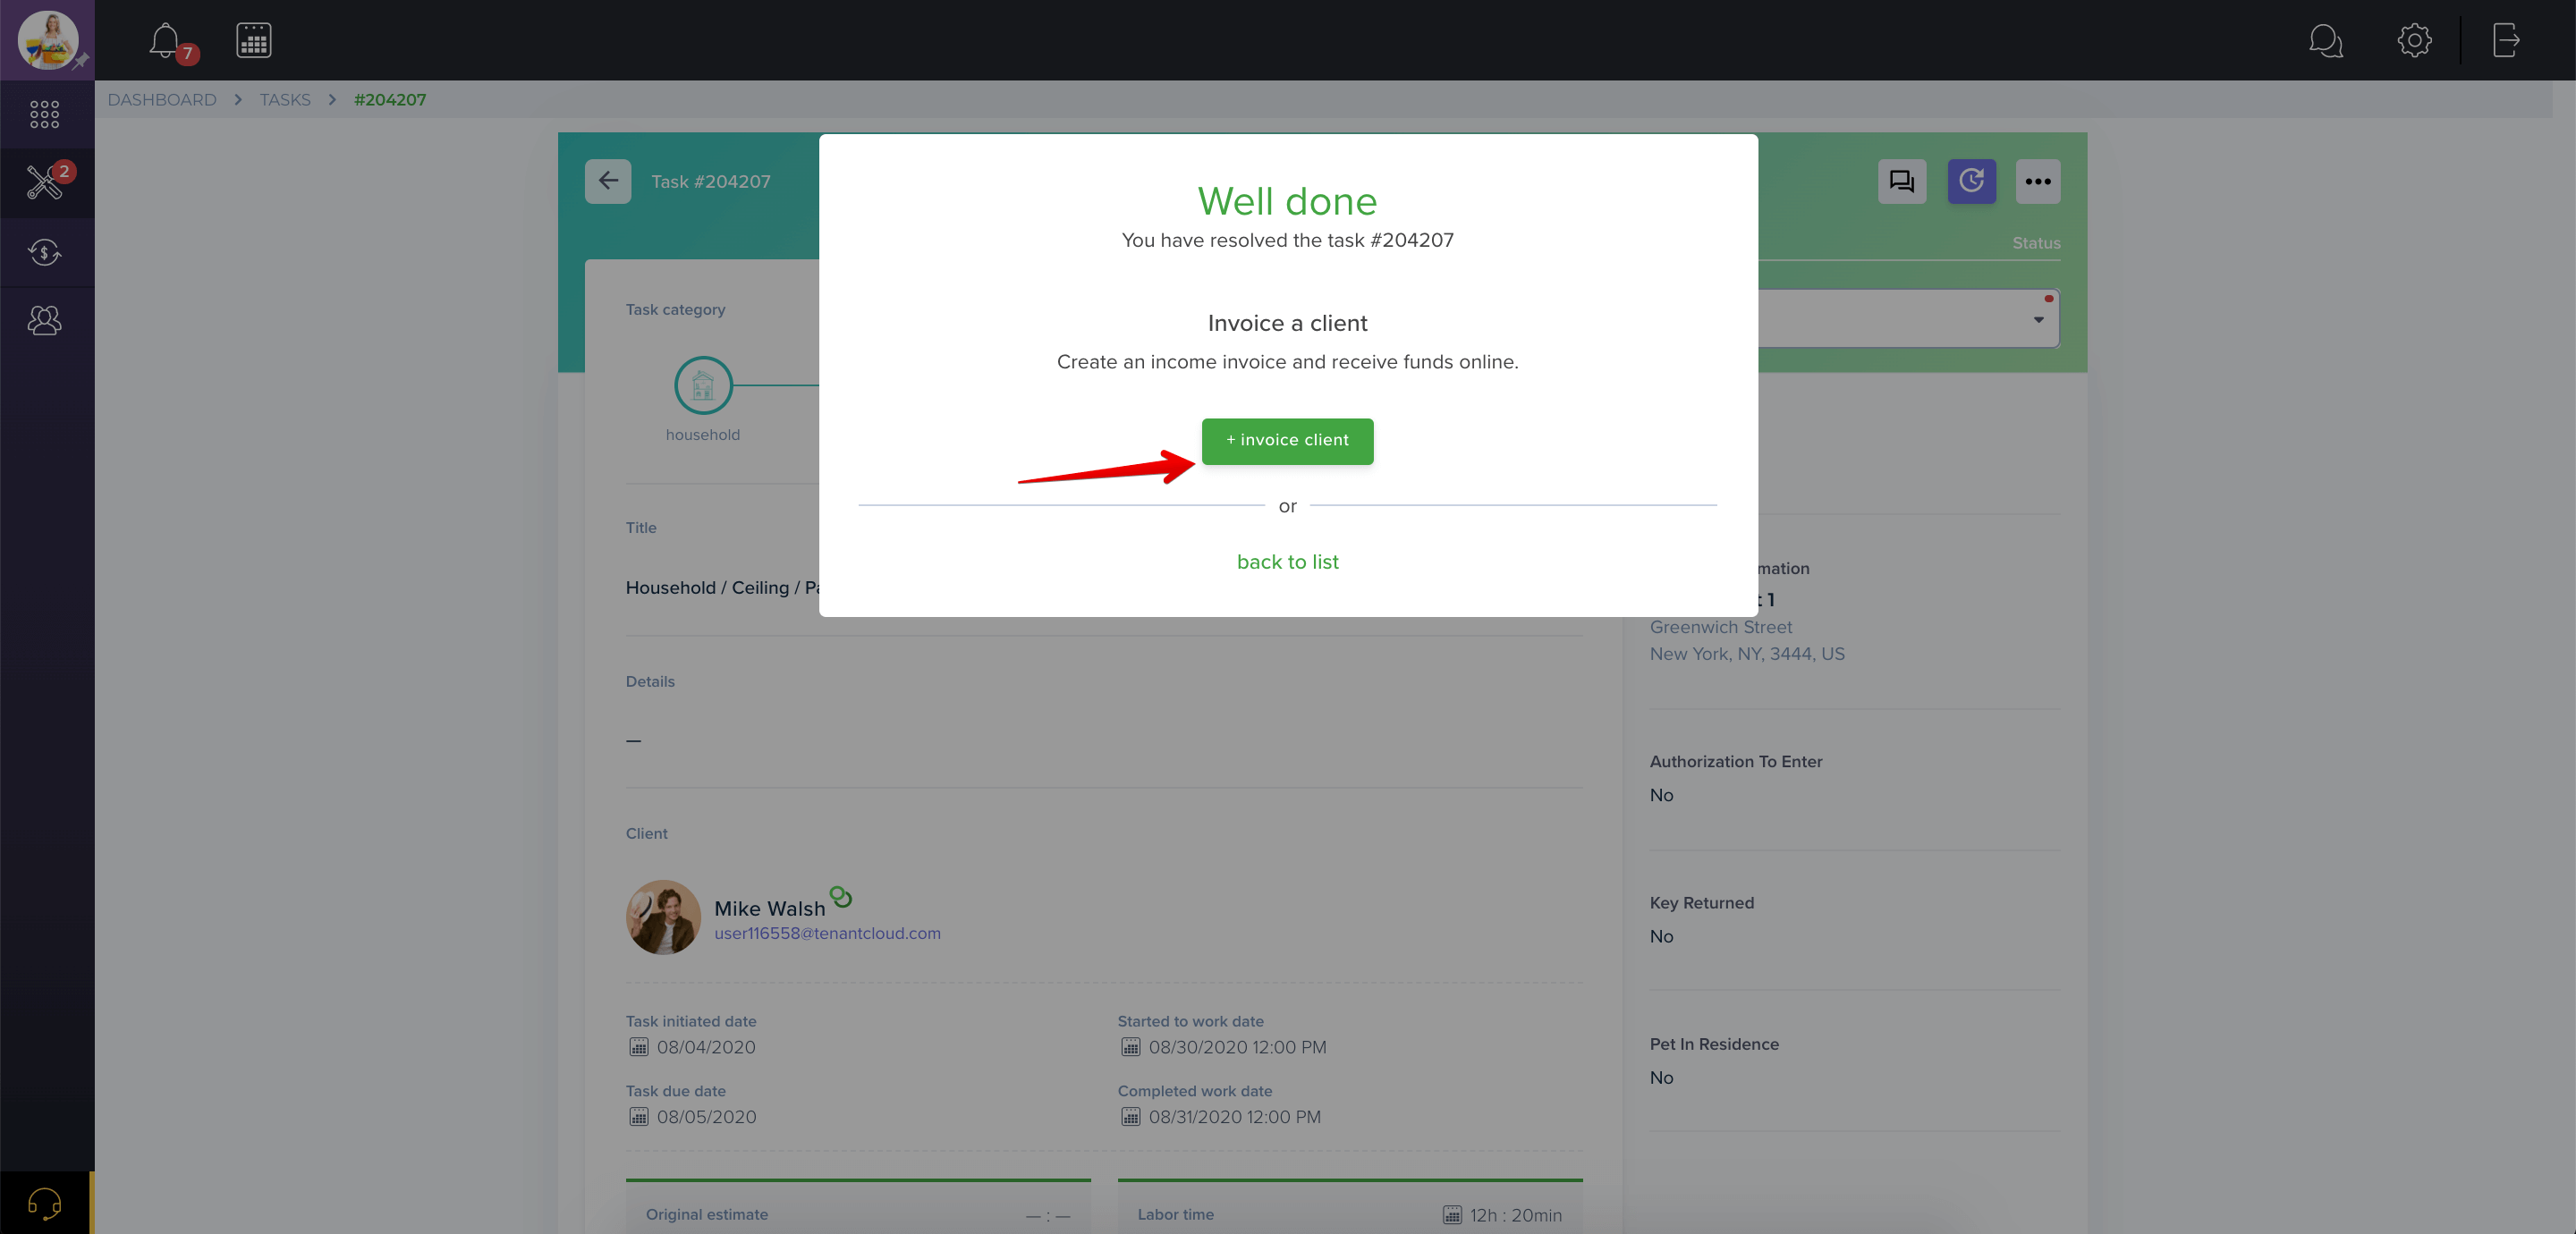Click the back to list link
The image size is (2576, 1234).
(x=1287, y=562)
